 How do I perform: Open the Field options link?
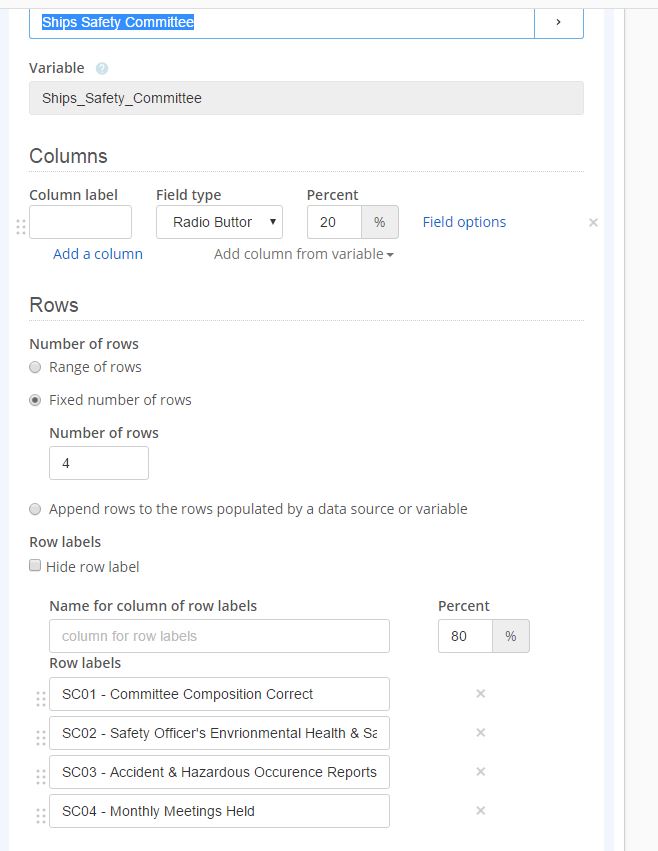pyautogui.click(x=464, y=222)
